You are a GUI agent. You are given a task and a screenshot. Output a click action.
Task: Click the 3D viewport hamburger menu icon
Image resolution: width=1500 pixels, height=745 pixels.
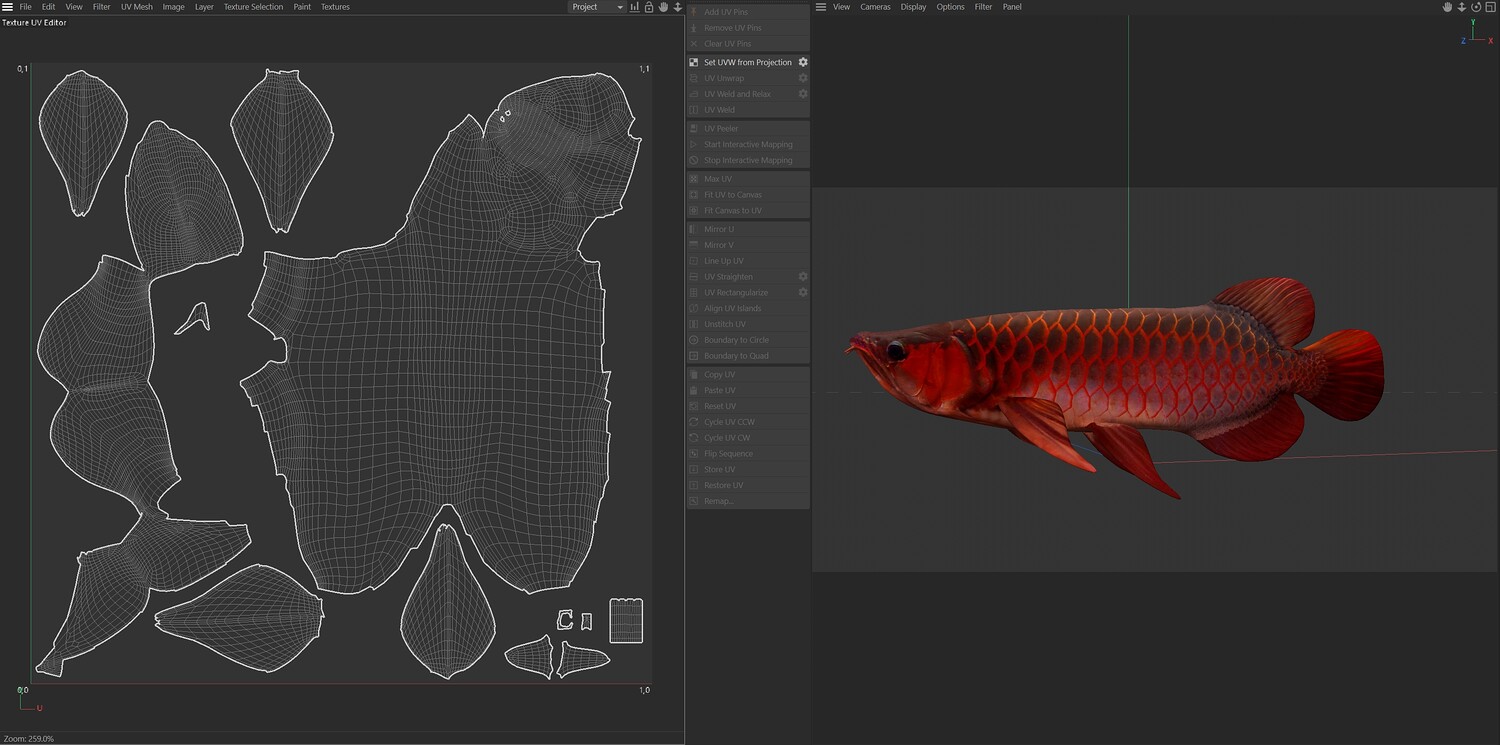click(x=821, y=7)
